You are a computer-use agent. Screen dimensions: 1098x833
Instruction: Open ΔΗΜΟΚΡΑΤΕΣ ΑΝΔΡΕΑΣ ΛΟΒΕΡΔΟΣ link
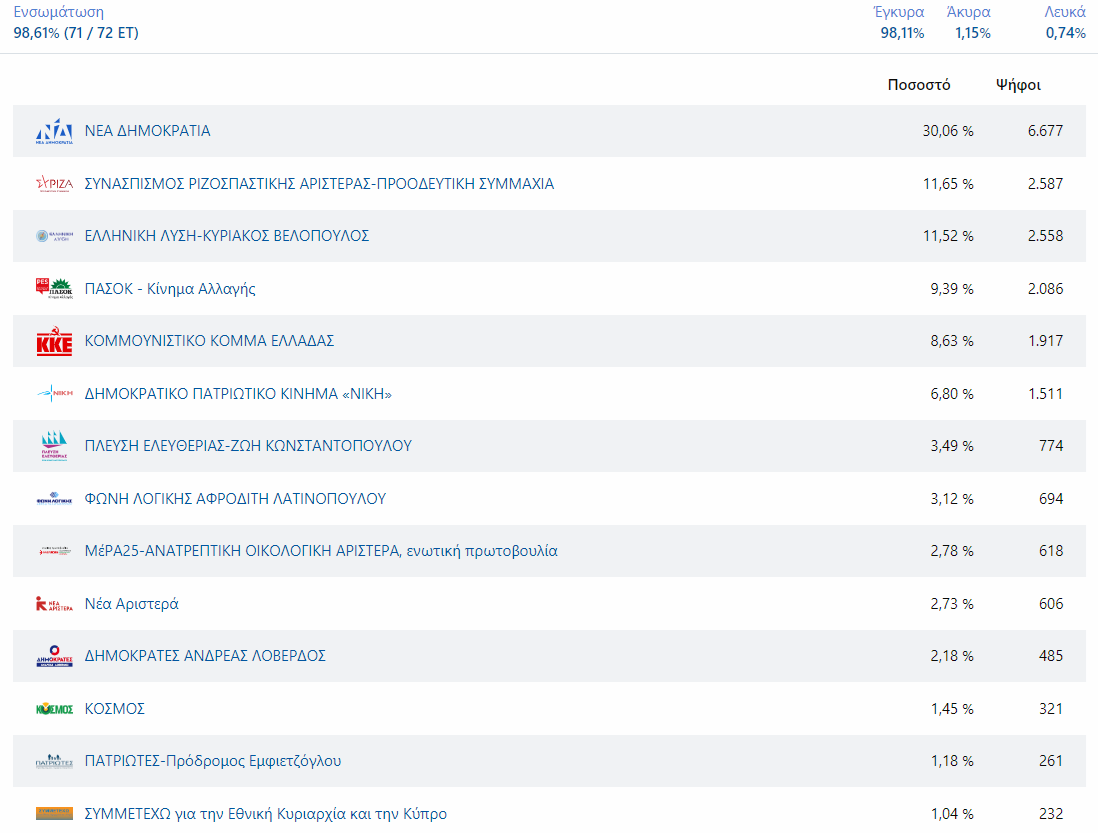coord(205,656)
